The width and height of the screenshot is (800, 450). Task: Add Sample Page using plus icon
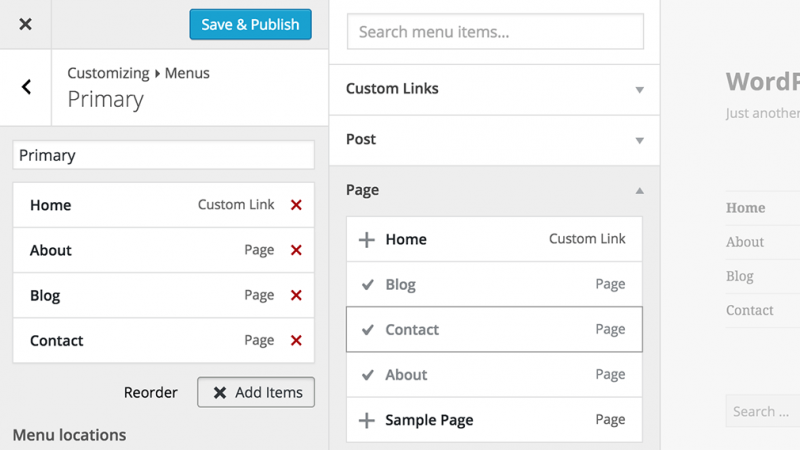(x=367, y=420)
